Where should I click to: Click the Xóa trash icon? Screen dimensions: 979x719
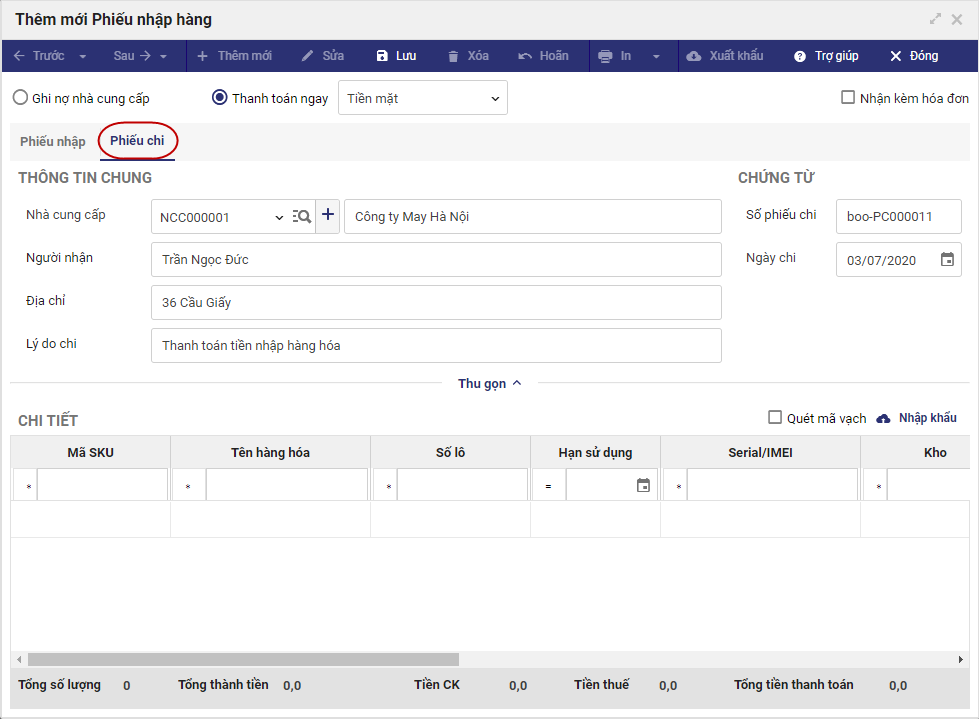454,56
